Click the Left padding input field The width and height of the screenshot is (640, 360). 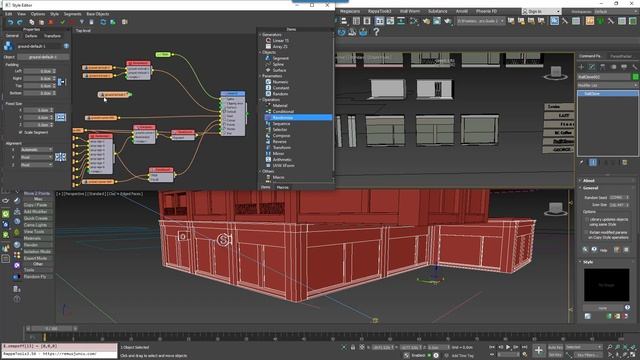38,71
